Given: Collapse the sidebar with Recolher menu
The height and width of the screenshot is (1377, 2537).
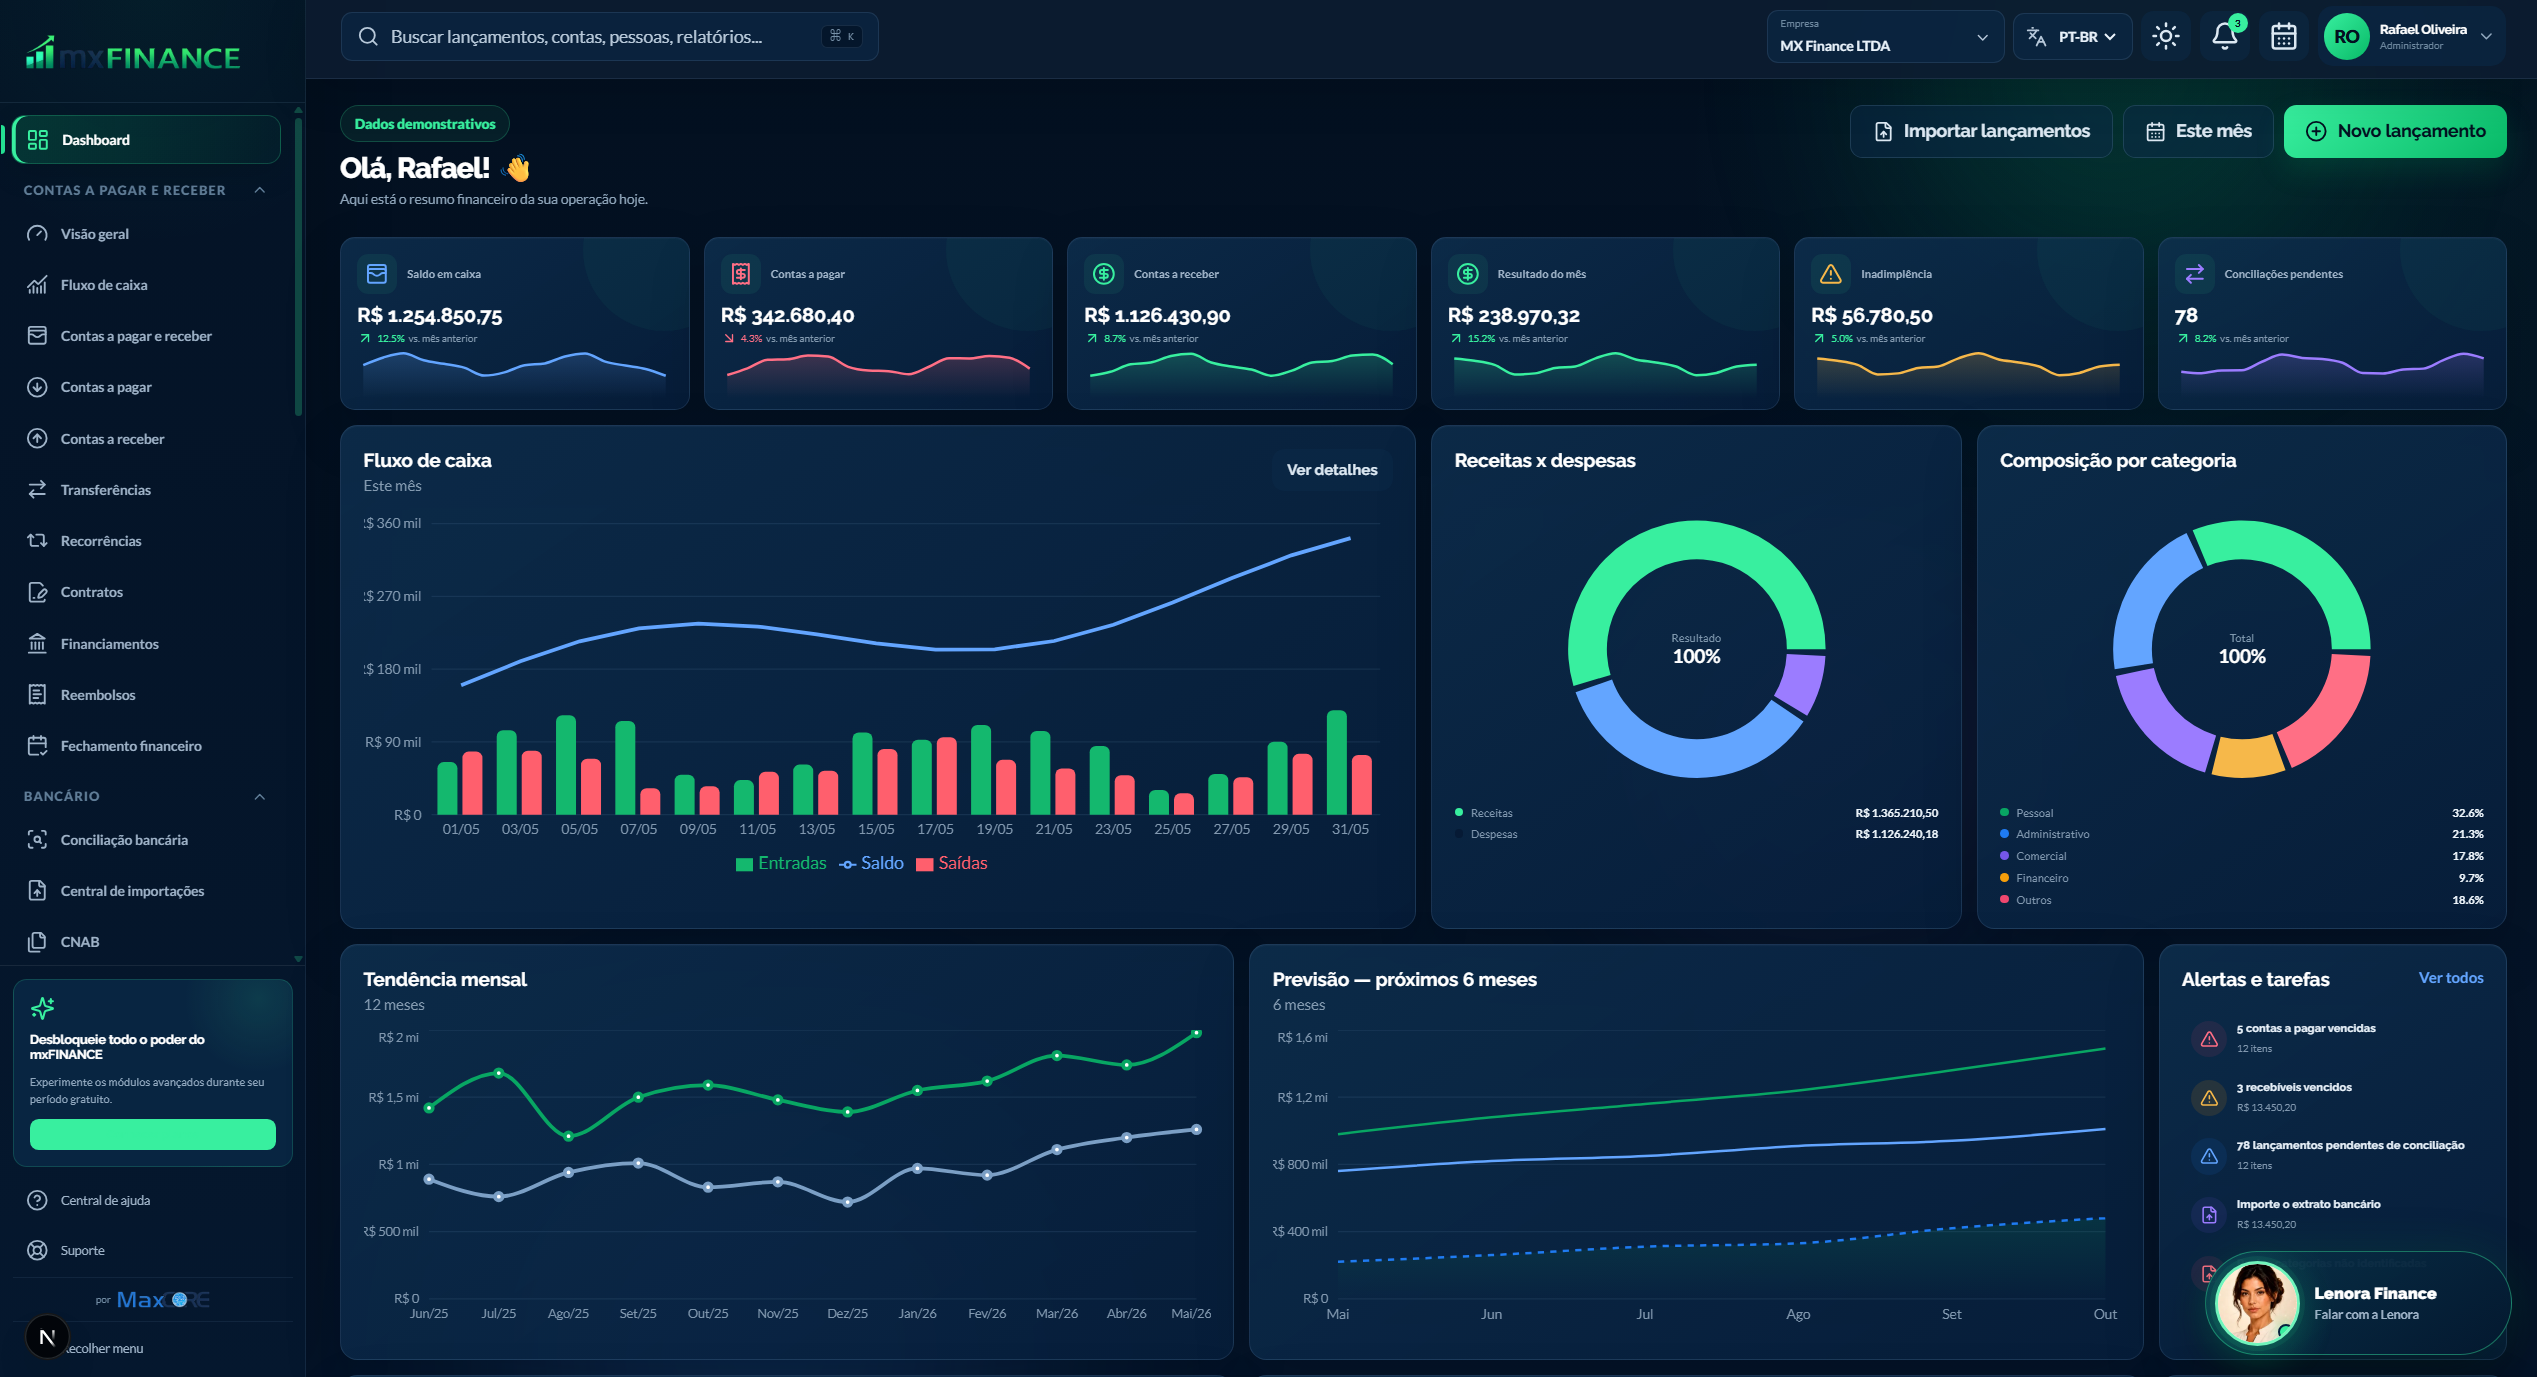Looking at the screenshot, I should click(x=105, y=1348).
